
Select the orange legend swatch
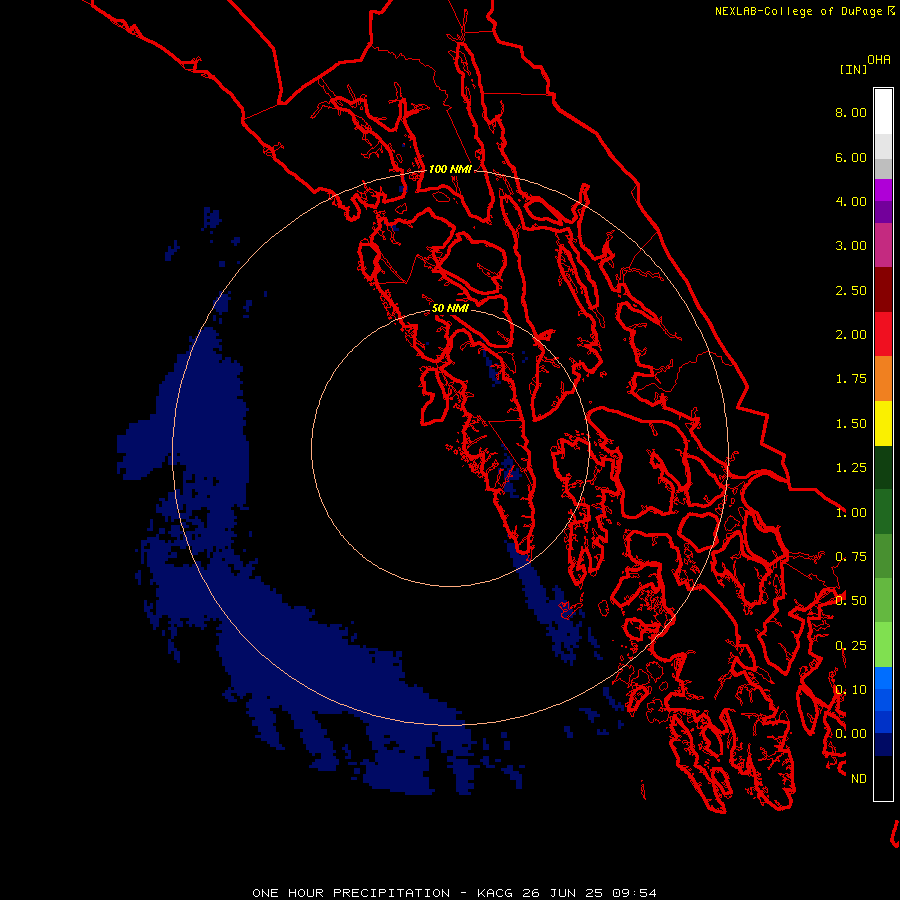tap(883, 379)
